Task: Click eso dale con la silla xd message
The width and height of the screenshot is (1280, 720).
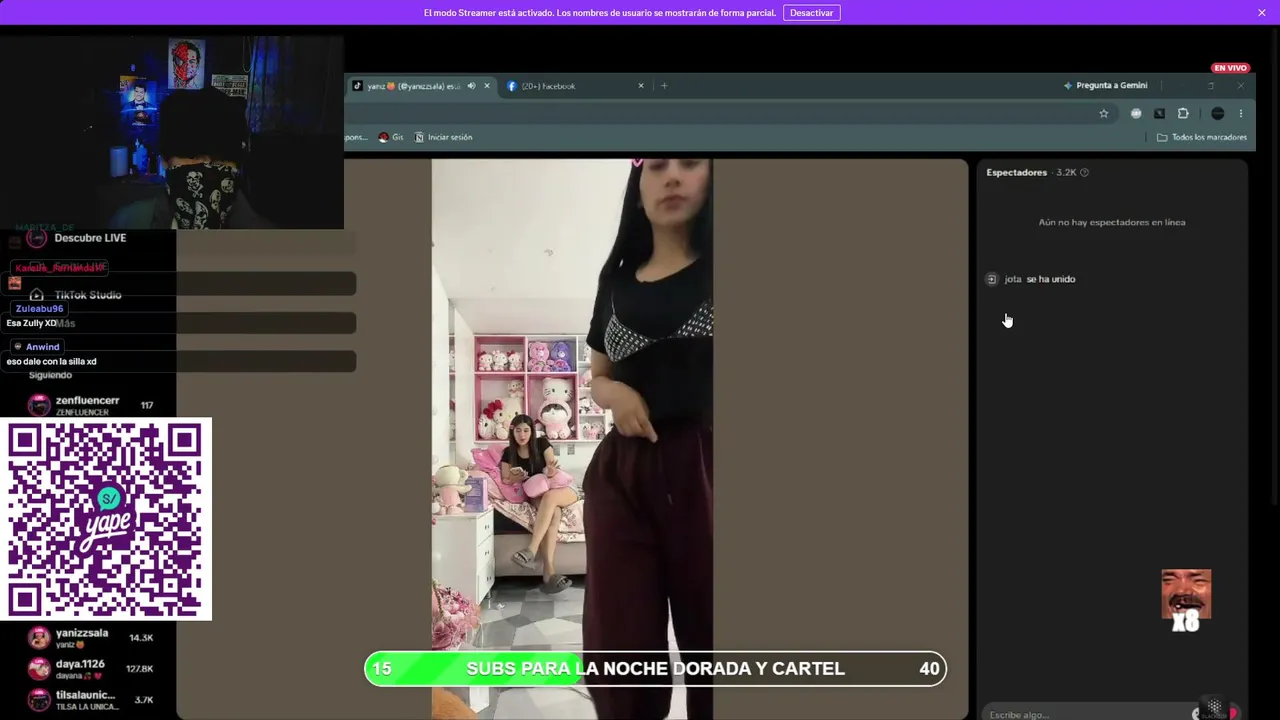Action: [x=52, y=362]
